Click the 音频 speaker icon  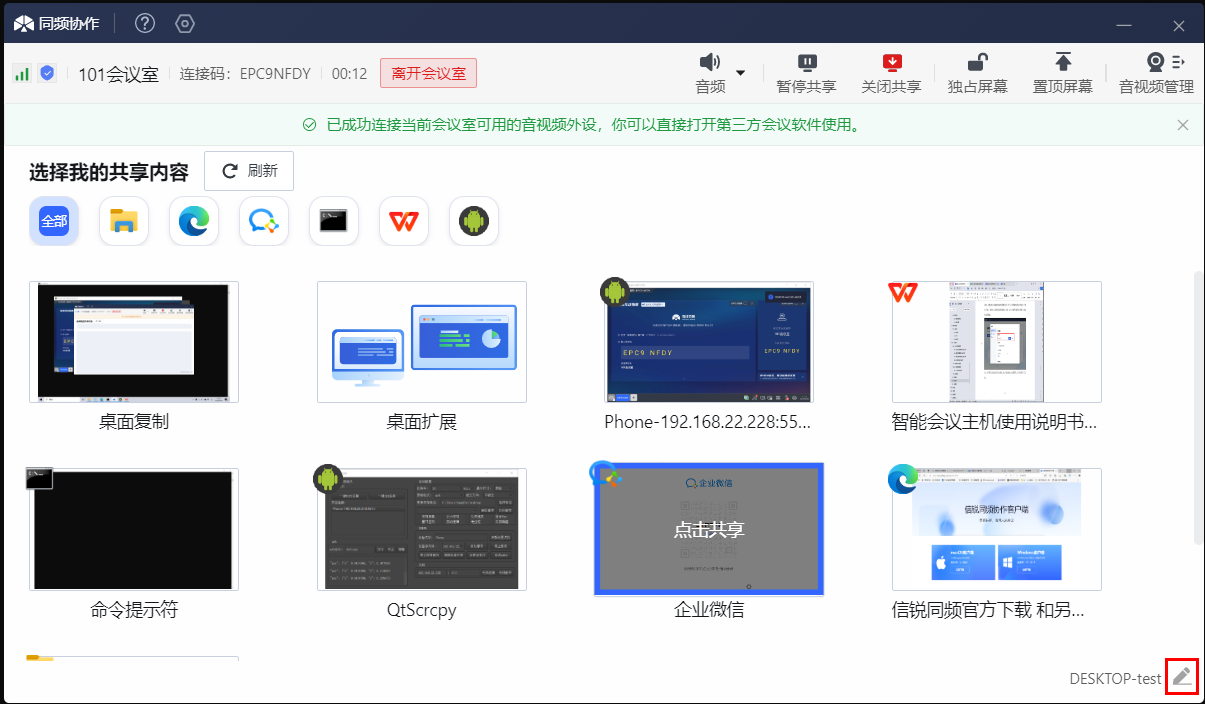click(x=710, y=63)
